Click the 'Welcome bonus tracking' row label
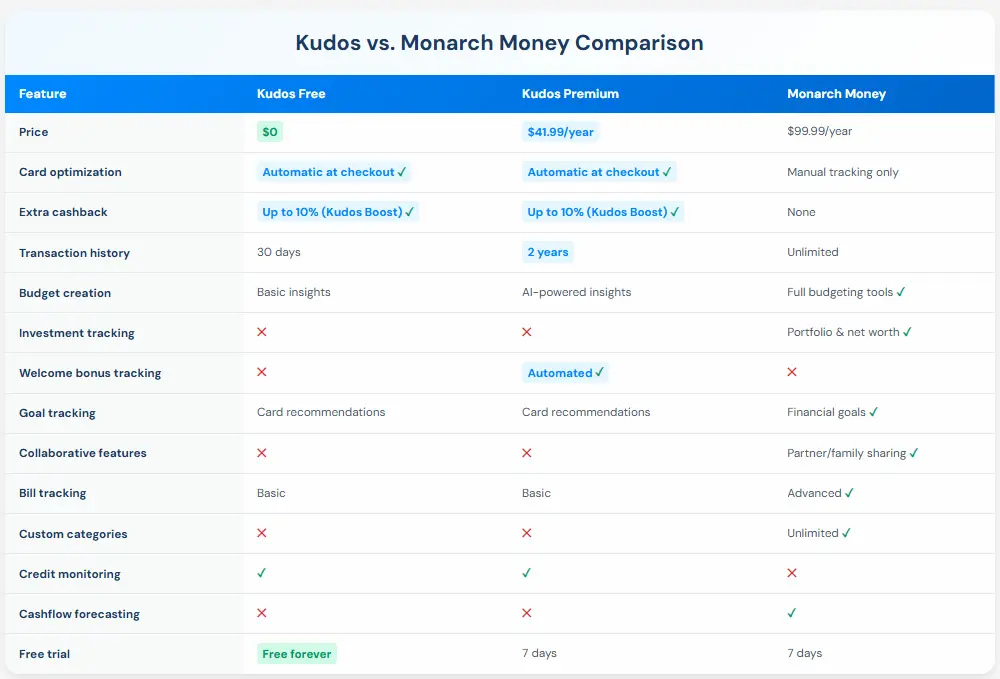Image resolution: width=1000 pixels, height=679 pixels. click(x=90, y=373)
